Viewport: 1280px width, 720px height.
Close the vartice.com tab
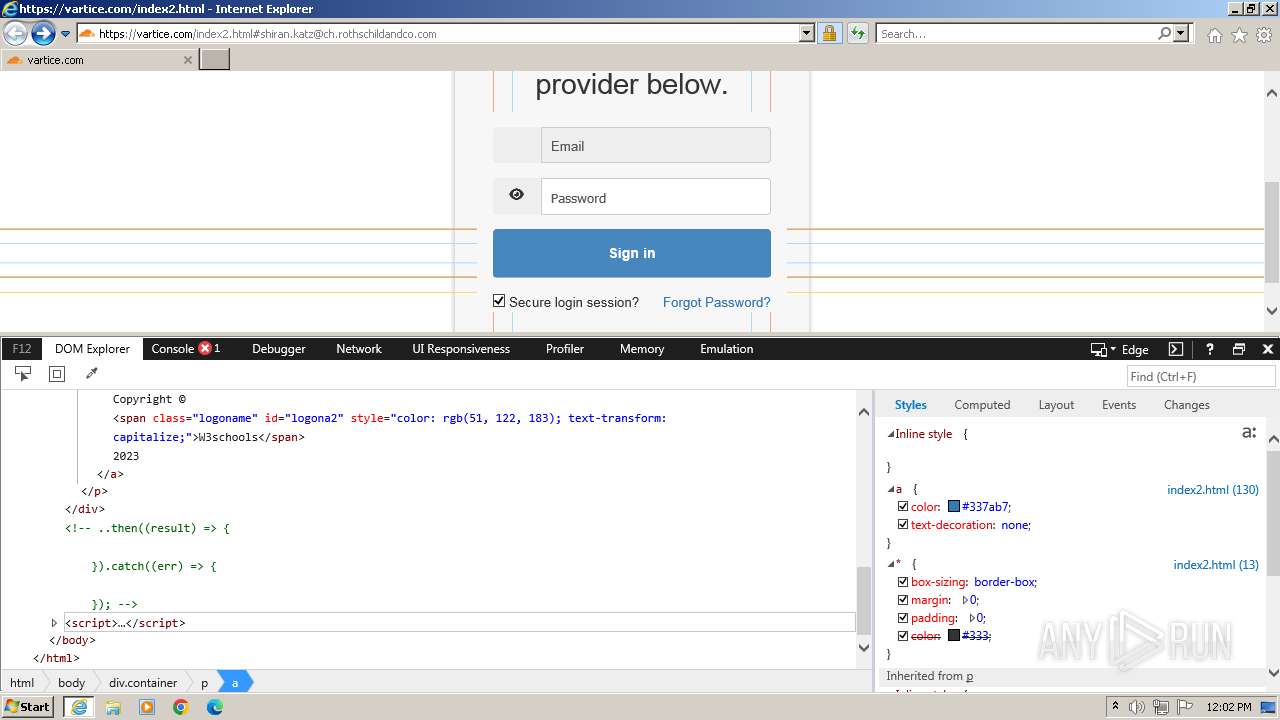[187, 60]
